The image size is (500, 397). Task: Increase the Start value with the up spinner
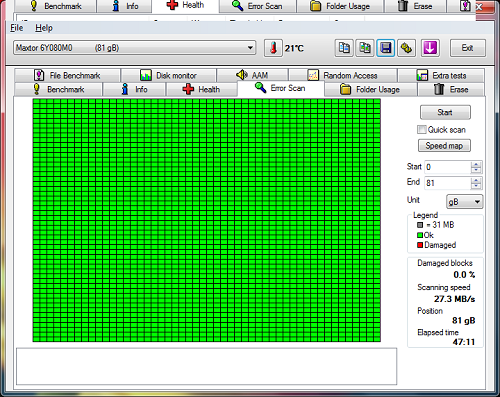(476, 164)
